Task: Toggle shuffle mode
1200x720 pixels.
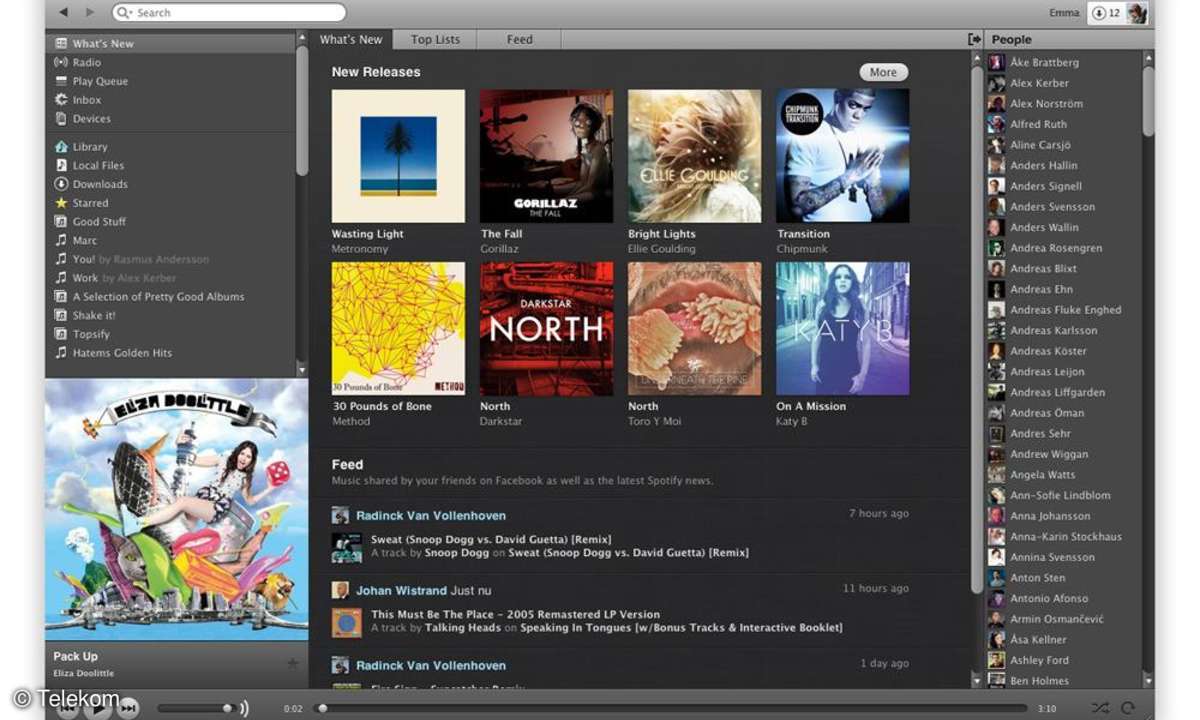Action: pos(1100,708)
